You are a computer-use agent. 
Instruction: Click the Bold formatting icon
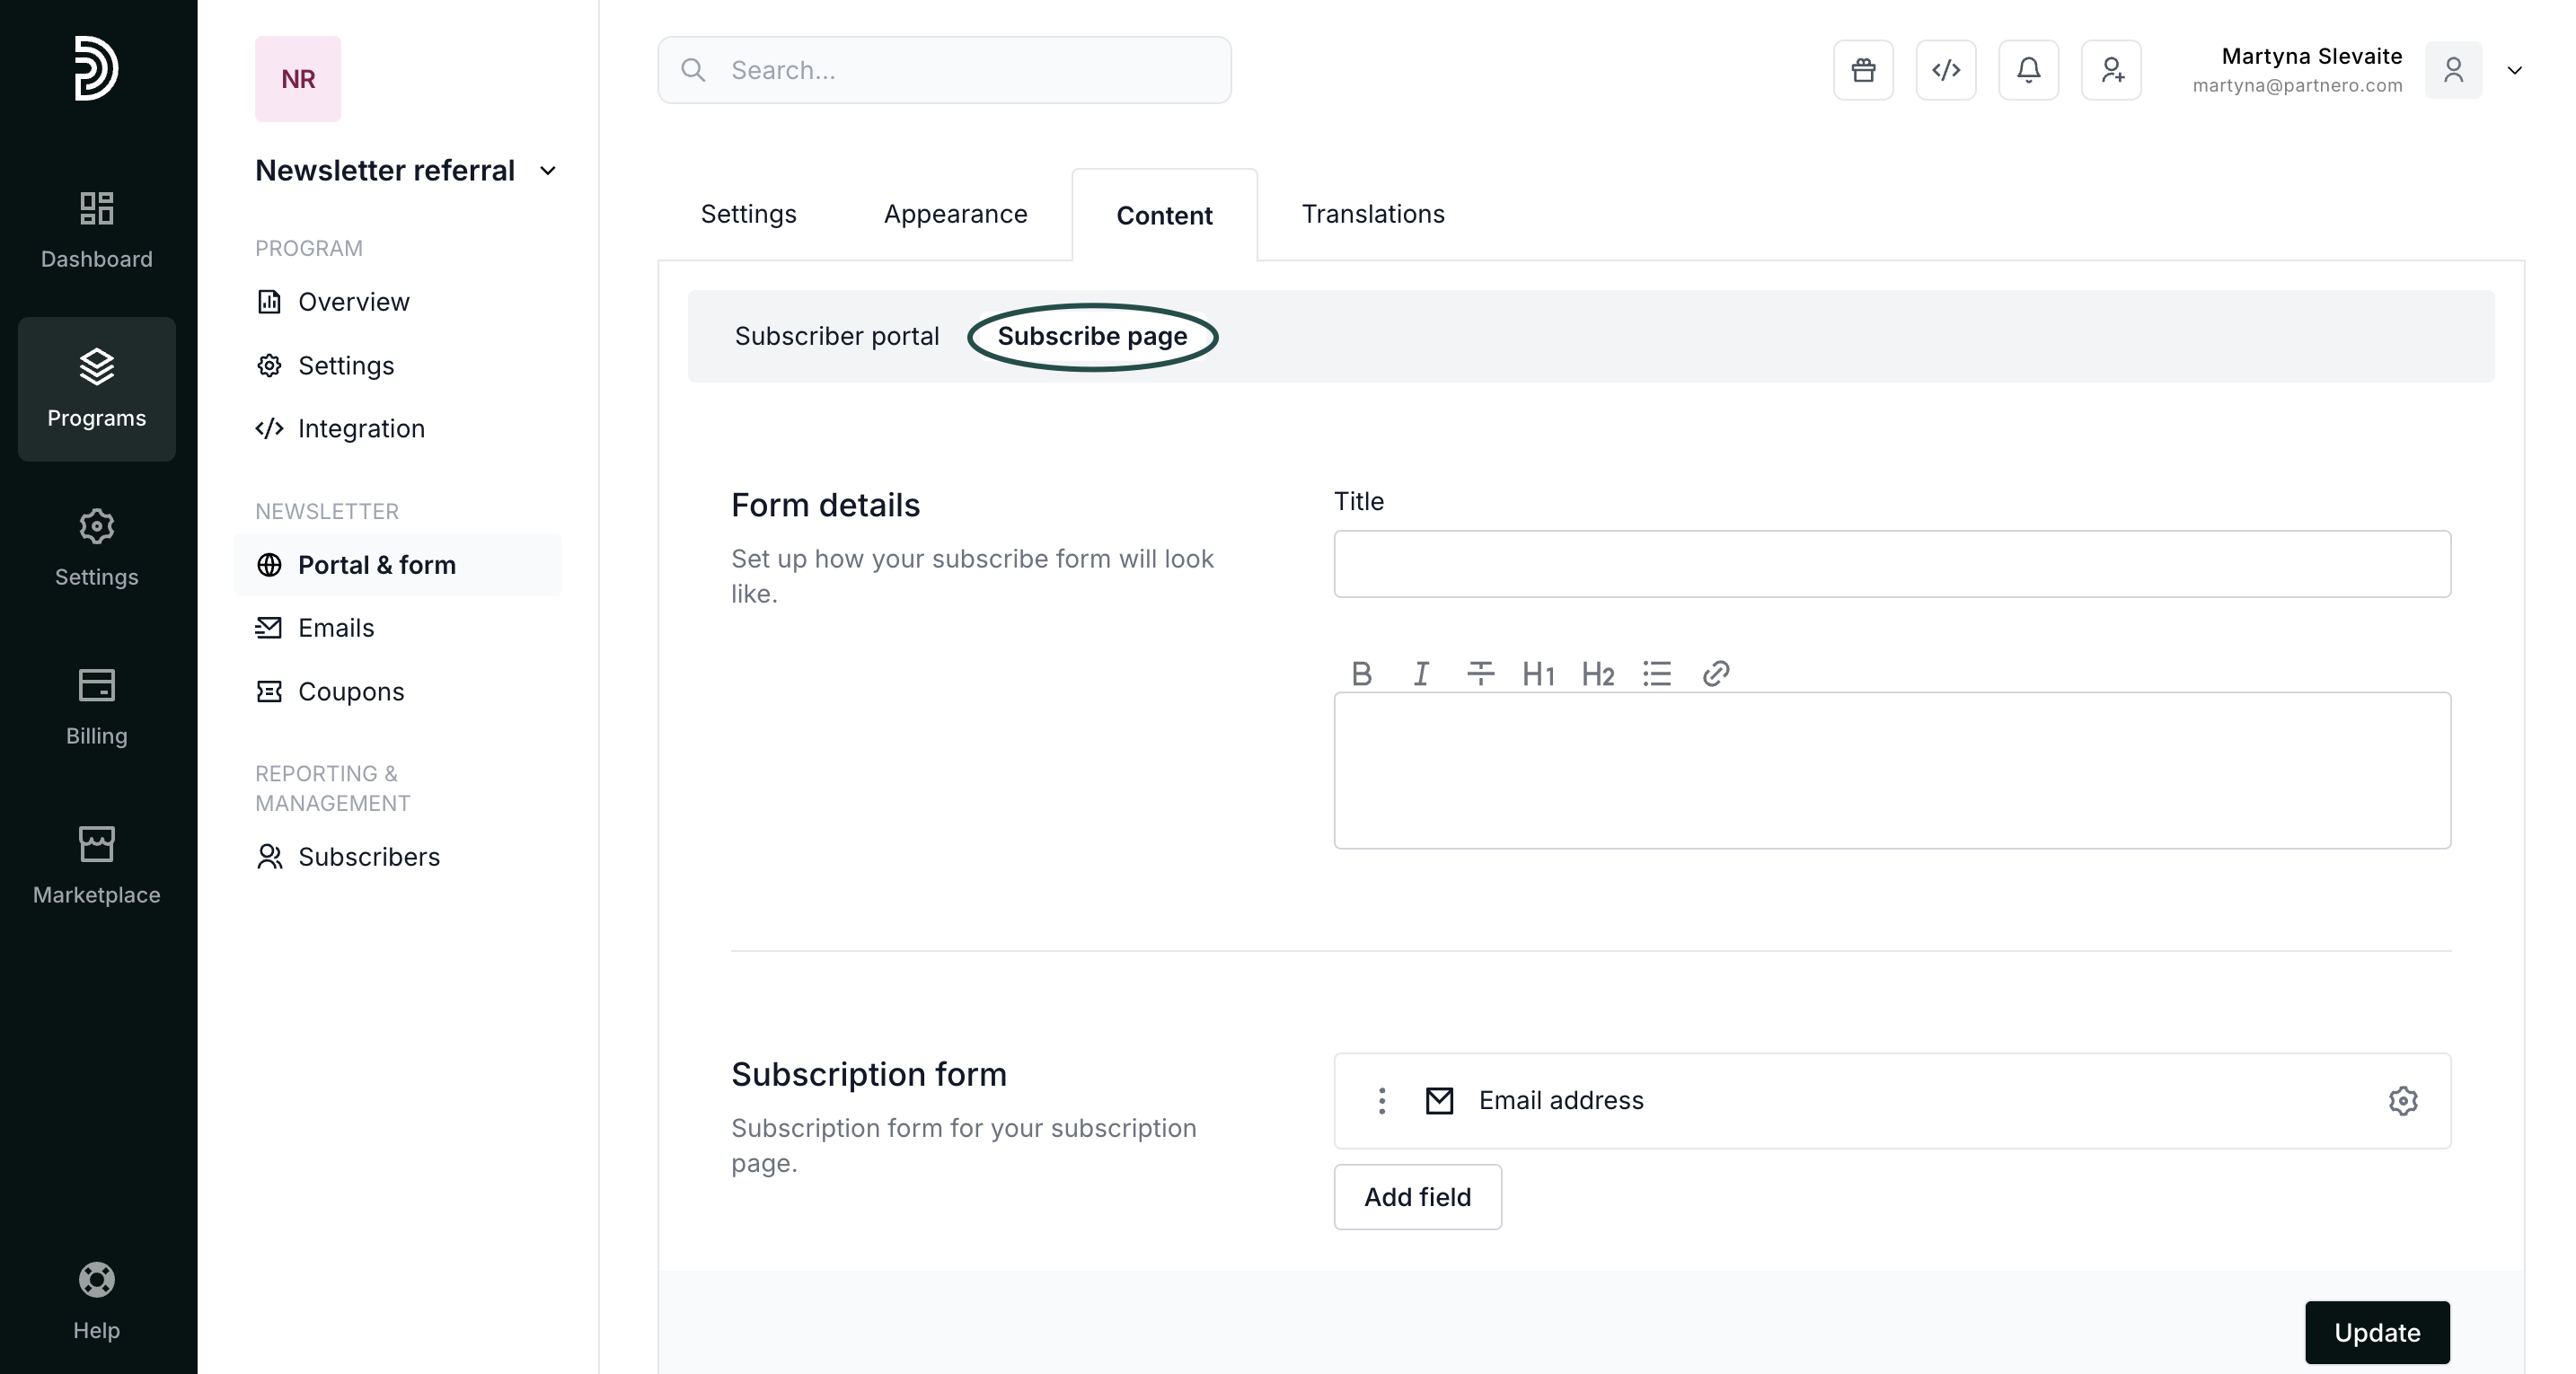[1361, 673]
